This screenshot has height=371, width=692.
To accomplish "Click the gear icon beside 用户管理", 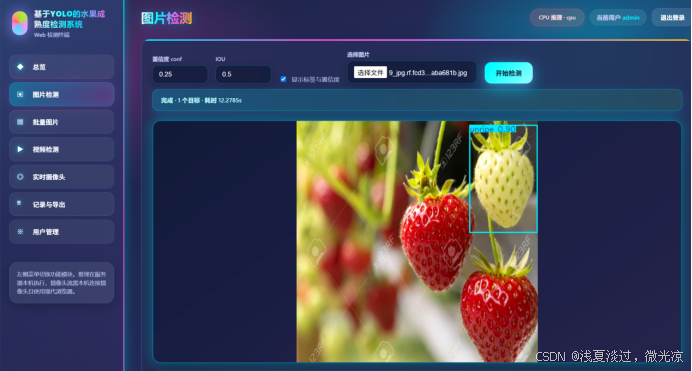I will [20, 231].
